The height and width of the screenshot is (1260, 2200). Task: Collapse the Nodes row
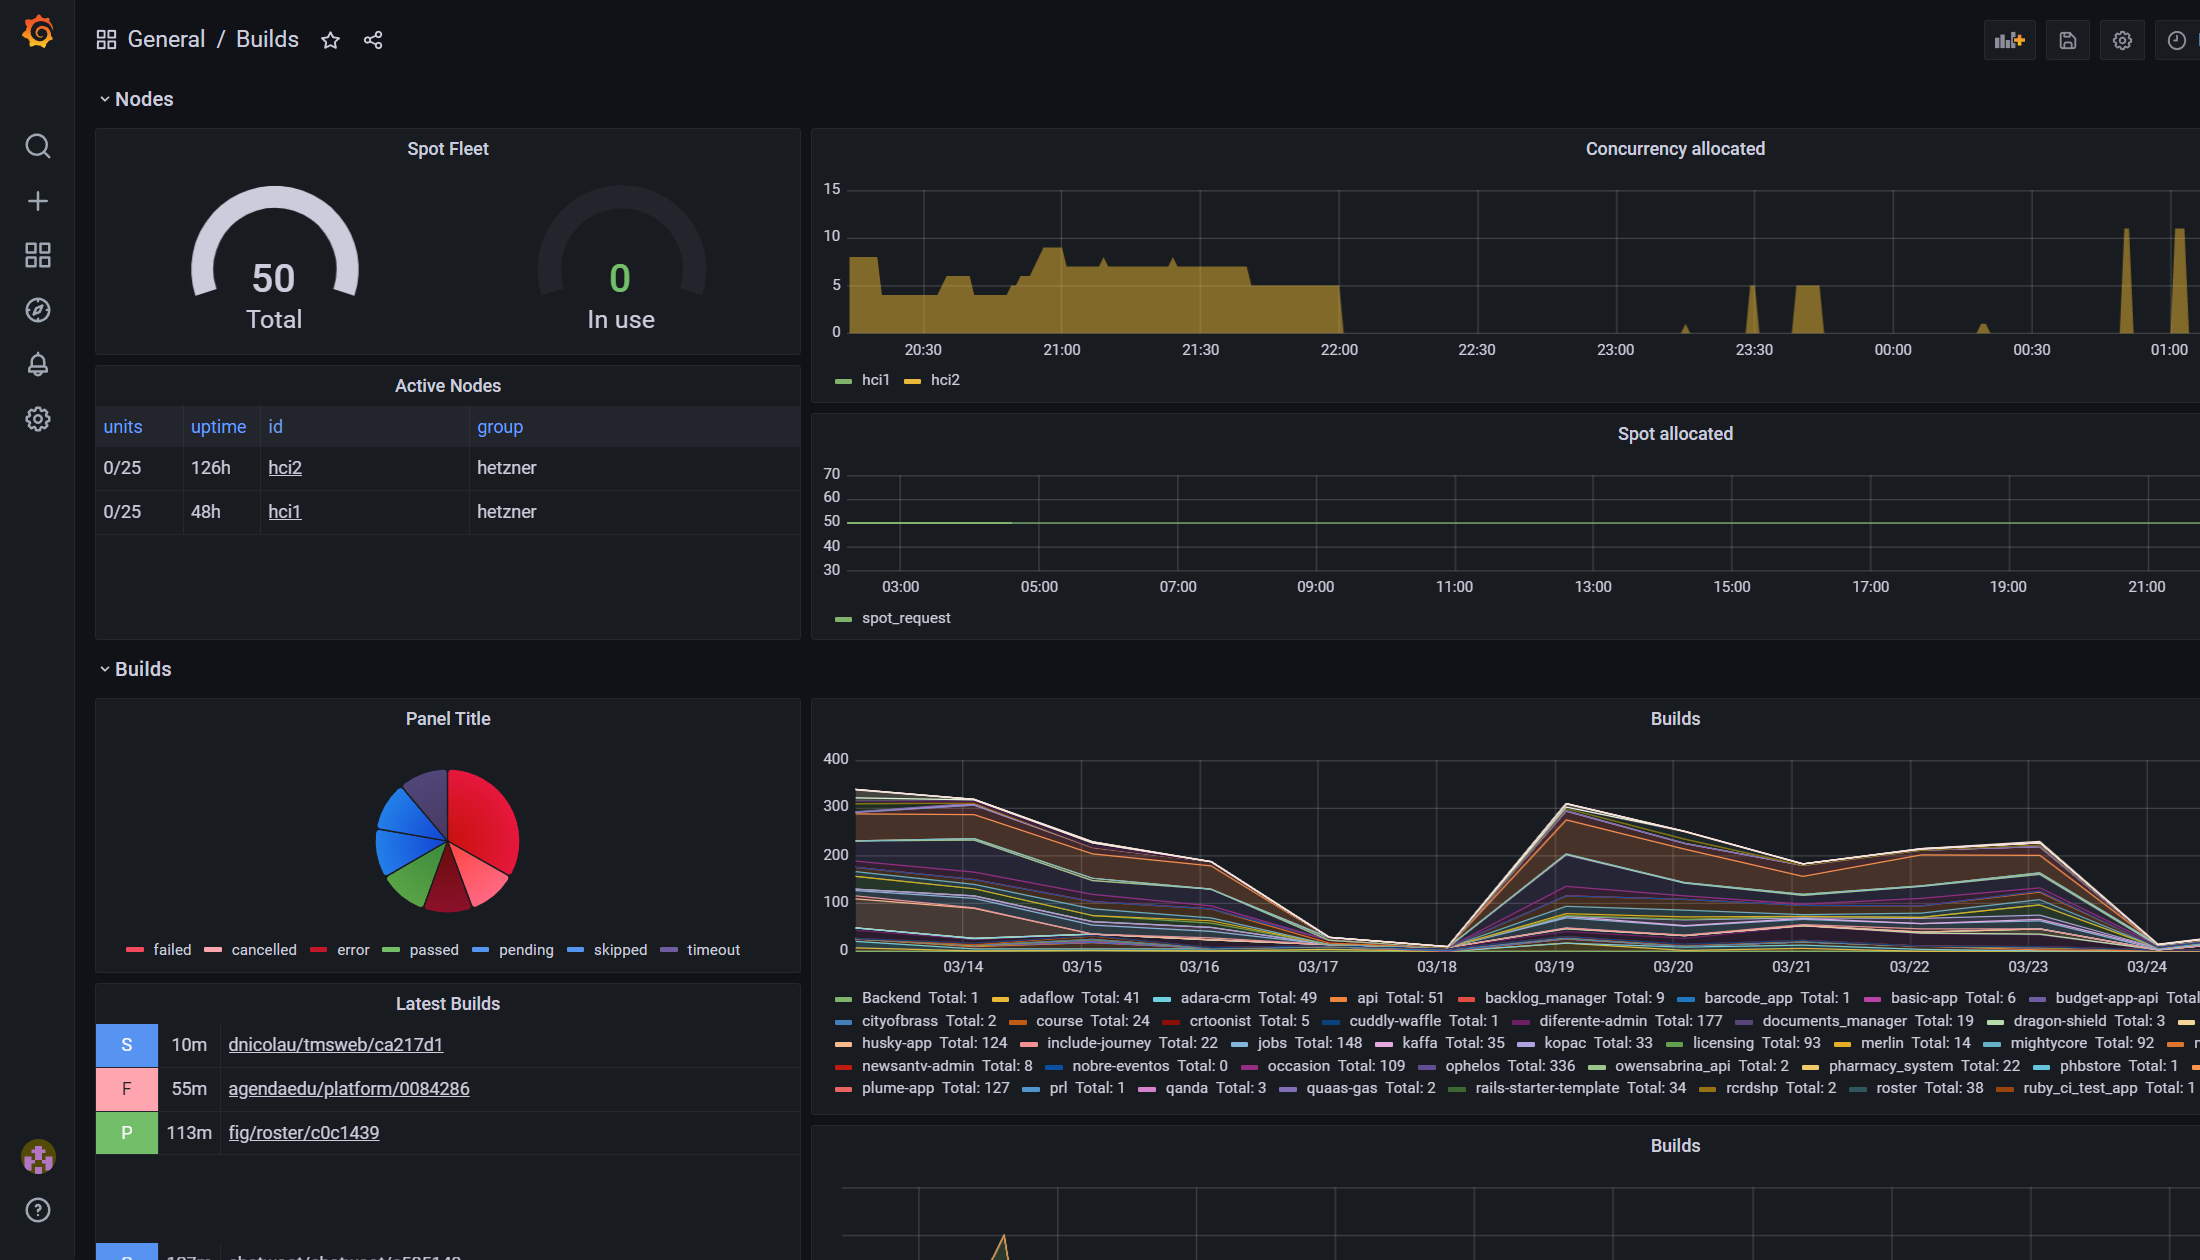coord(143,99)
